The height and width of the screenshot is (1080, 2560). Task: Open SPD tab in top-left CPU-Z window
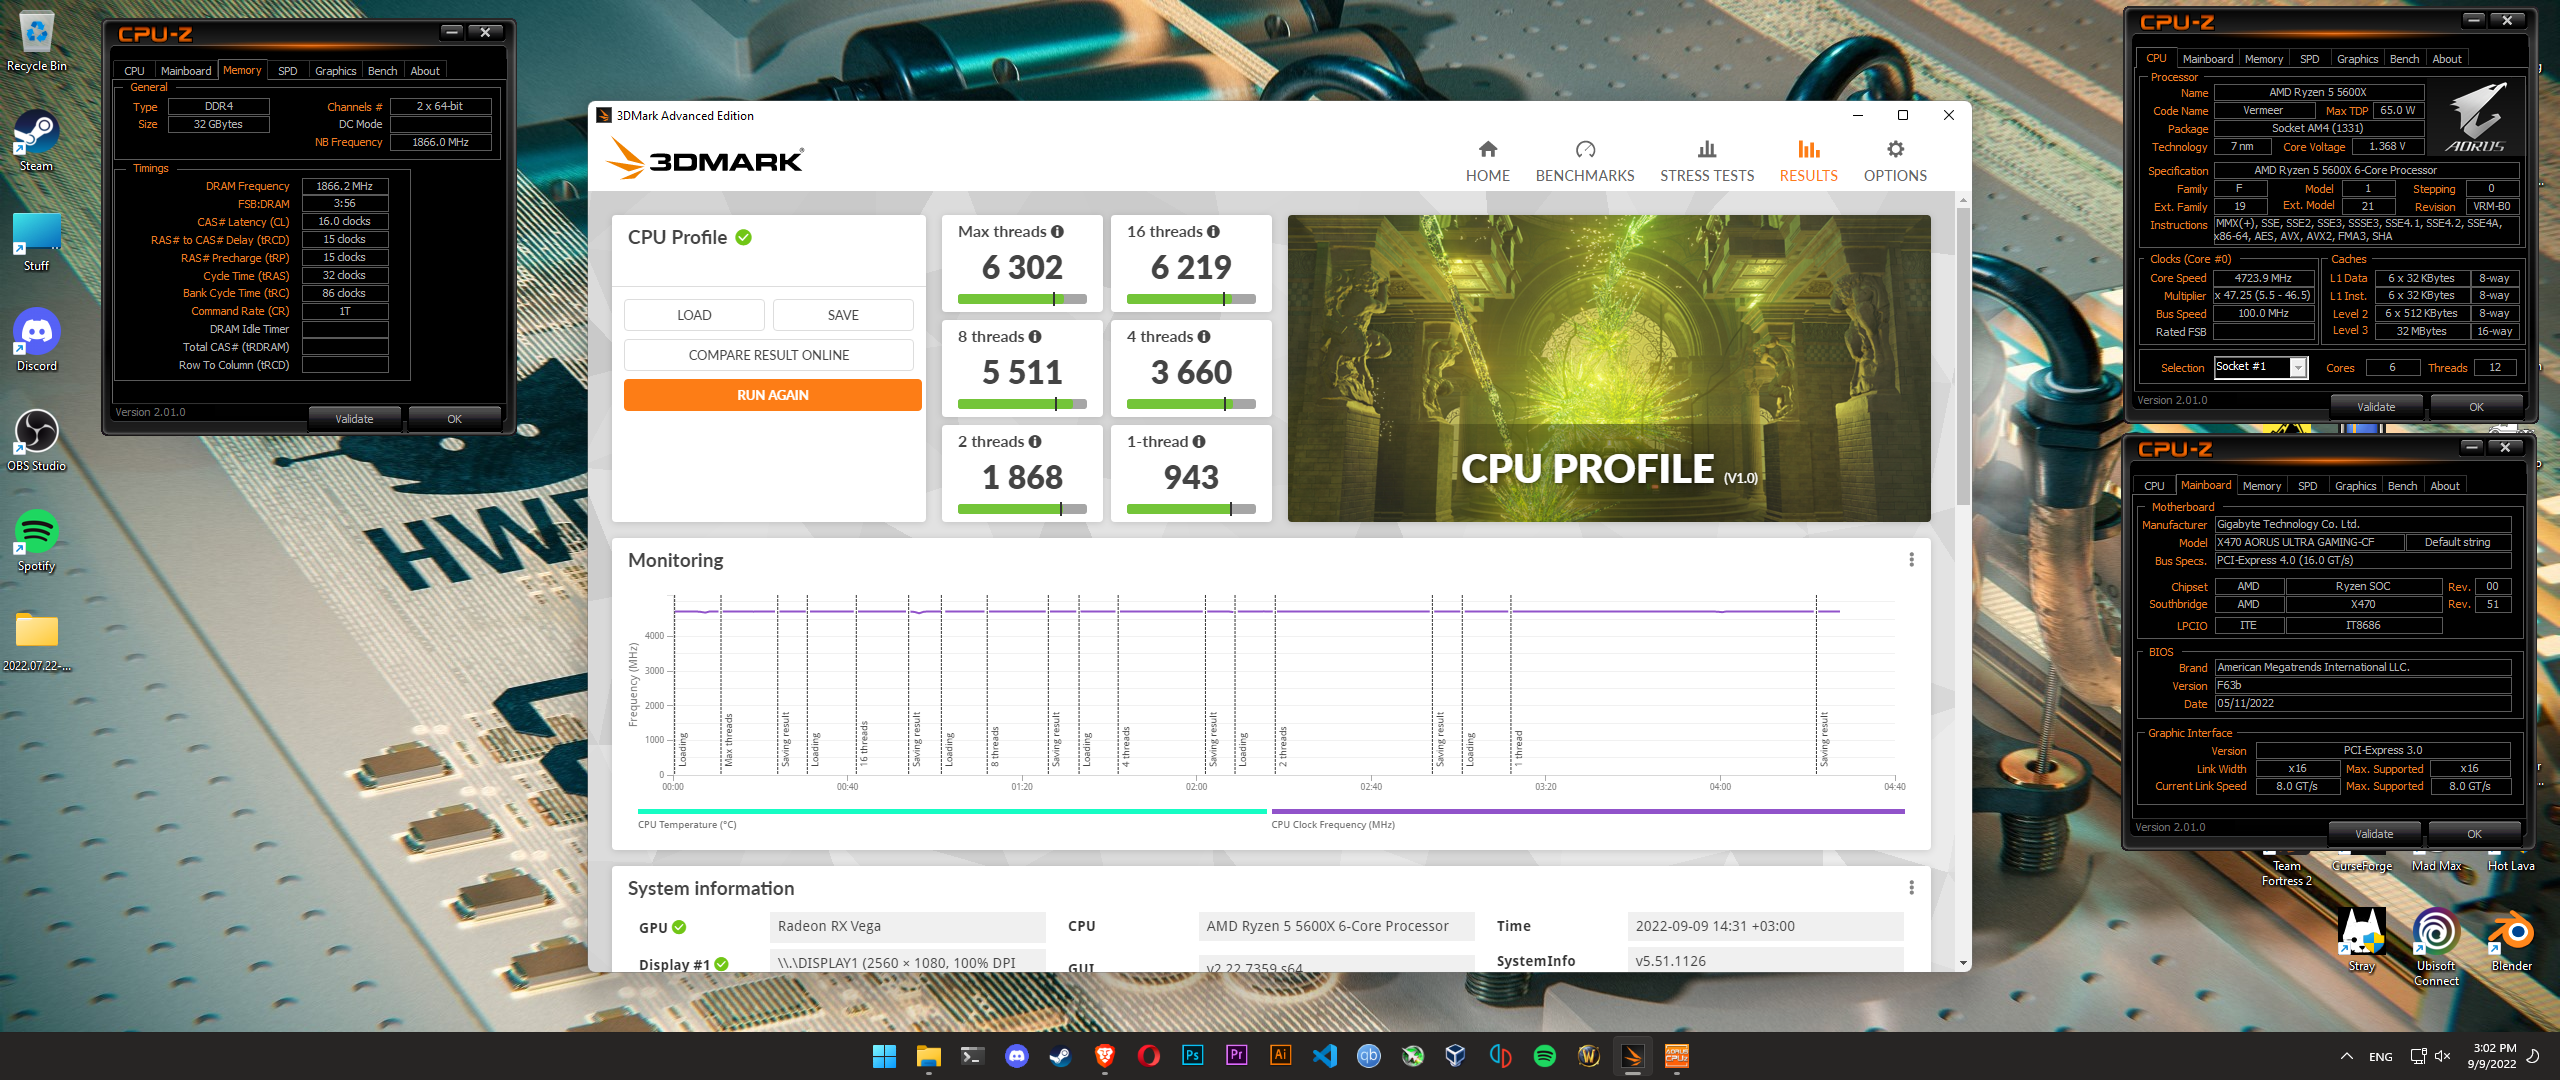coord(288,71)
